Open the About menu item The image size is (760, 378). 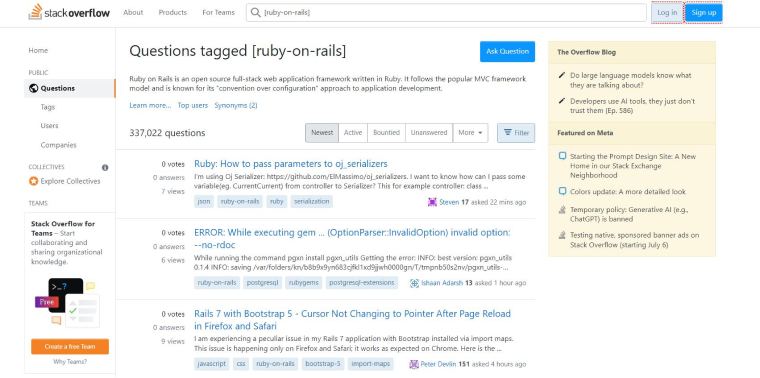(133, 13)
